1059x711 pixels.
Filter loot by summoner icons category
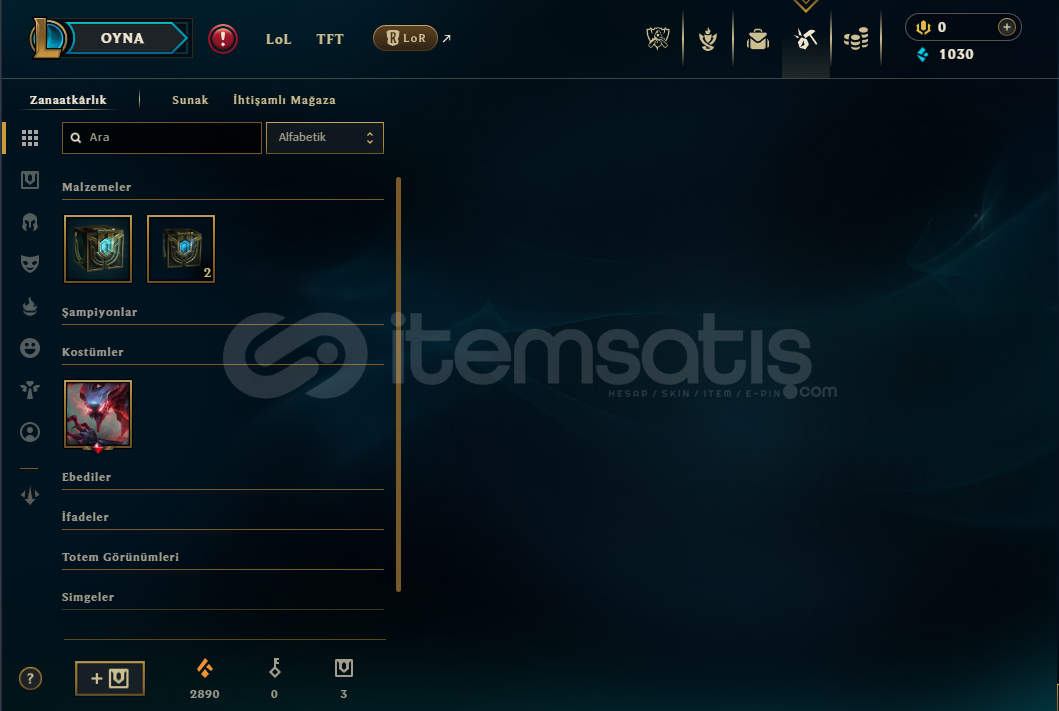pos(30,432)
